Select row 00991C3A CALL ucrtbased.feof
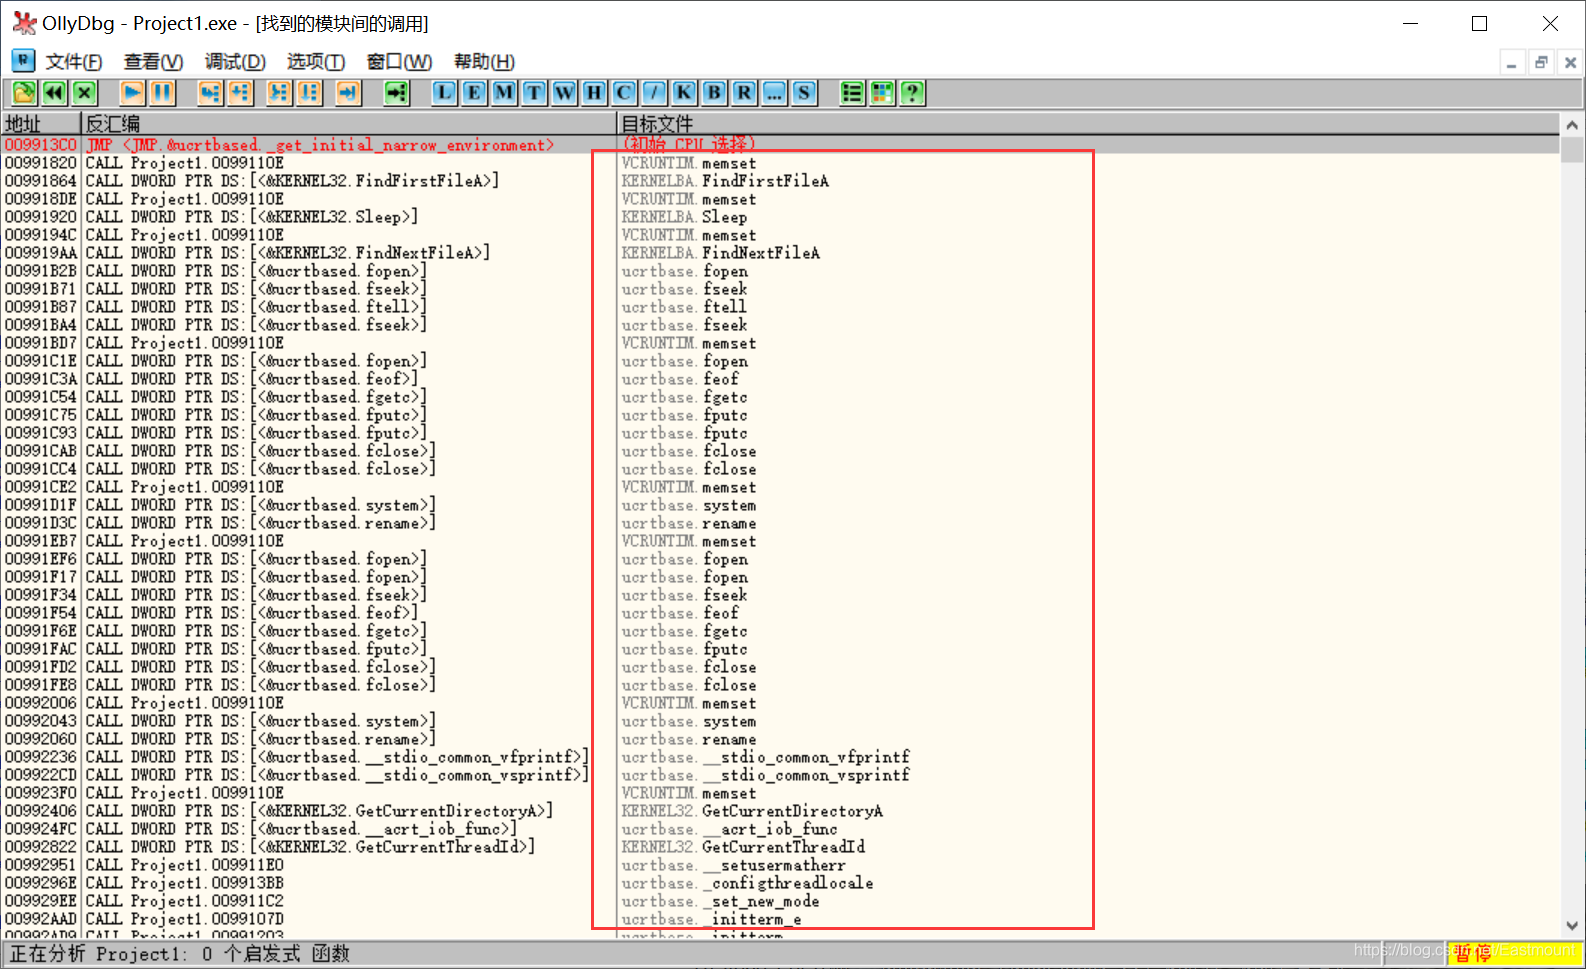 point(780,379)
